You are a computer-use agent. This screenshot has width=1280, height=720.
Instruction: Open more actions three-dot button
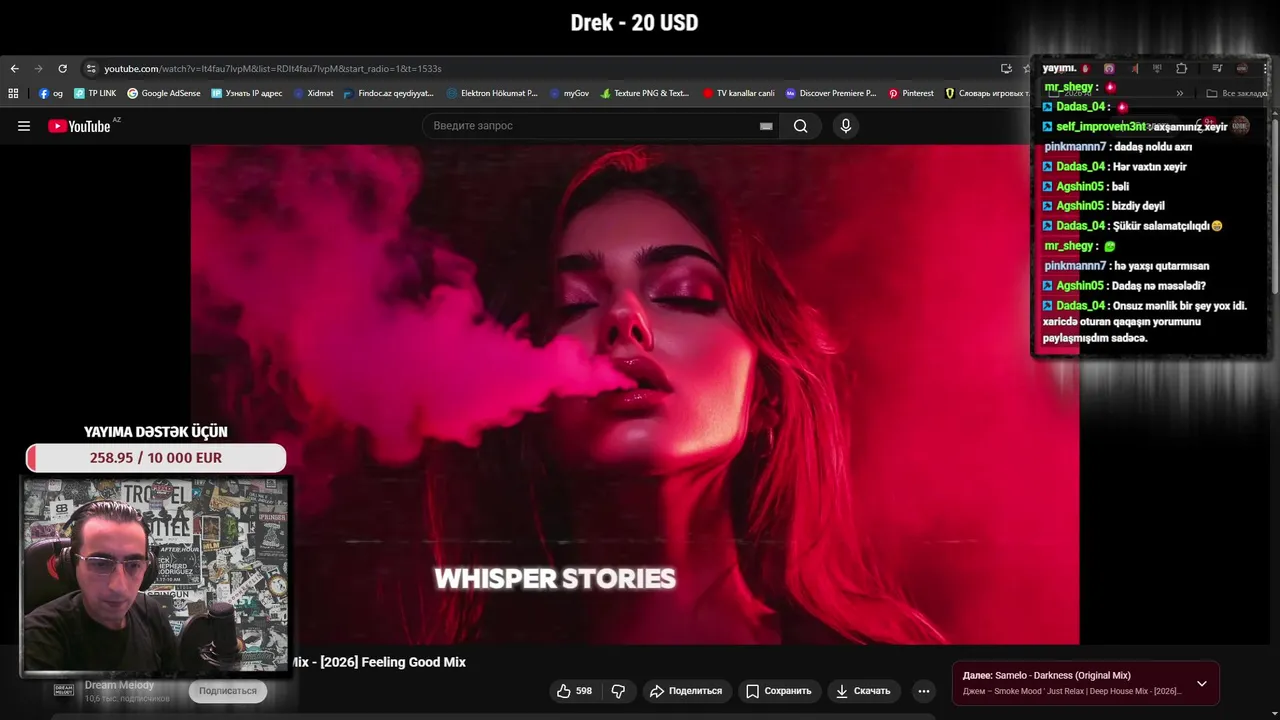point(924,691)
